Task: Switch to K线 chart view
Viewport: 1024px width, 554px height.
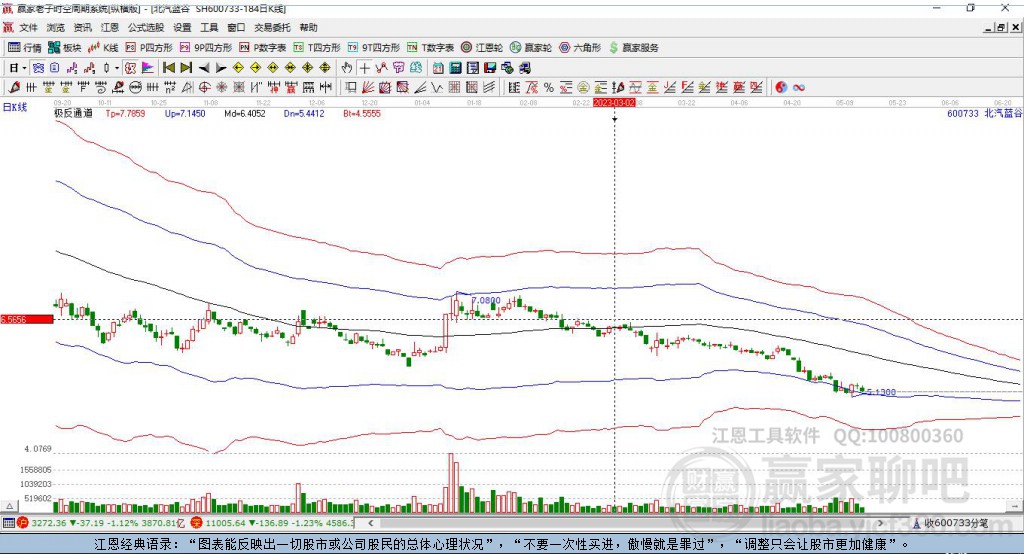Action: (x=103, y=48)
